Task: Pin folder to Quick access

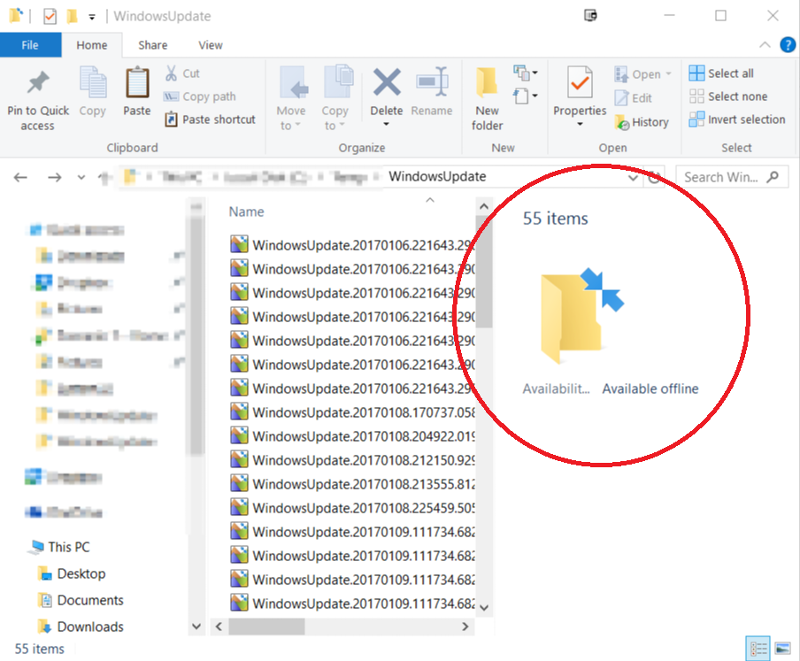Action: click(38, 100)
